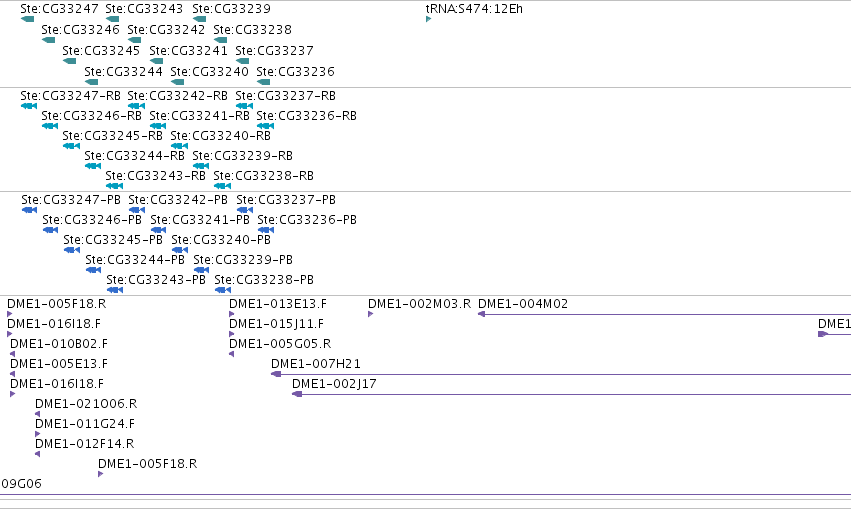Click protein Ste:CG33242-PB
This screenshot has height=509, width=851.
pos(178,200)
